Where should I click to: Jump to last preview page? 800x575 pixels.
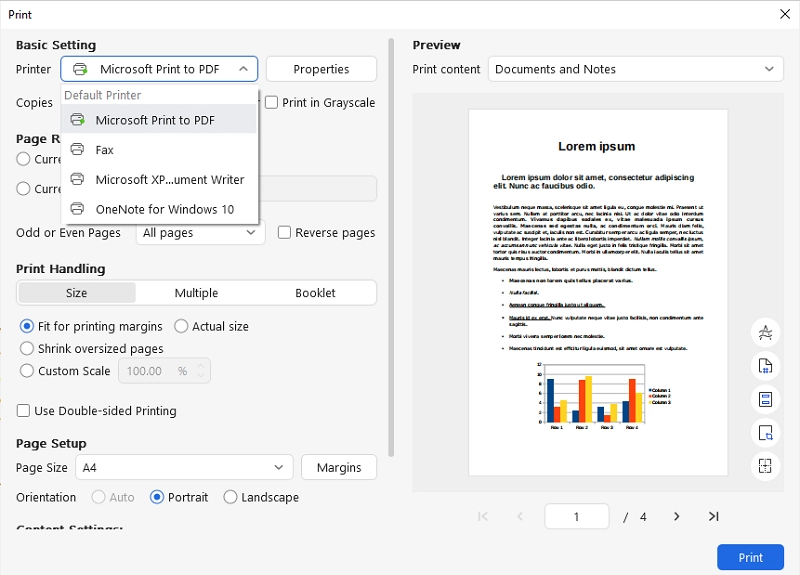(x=714, y=516)
